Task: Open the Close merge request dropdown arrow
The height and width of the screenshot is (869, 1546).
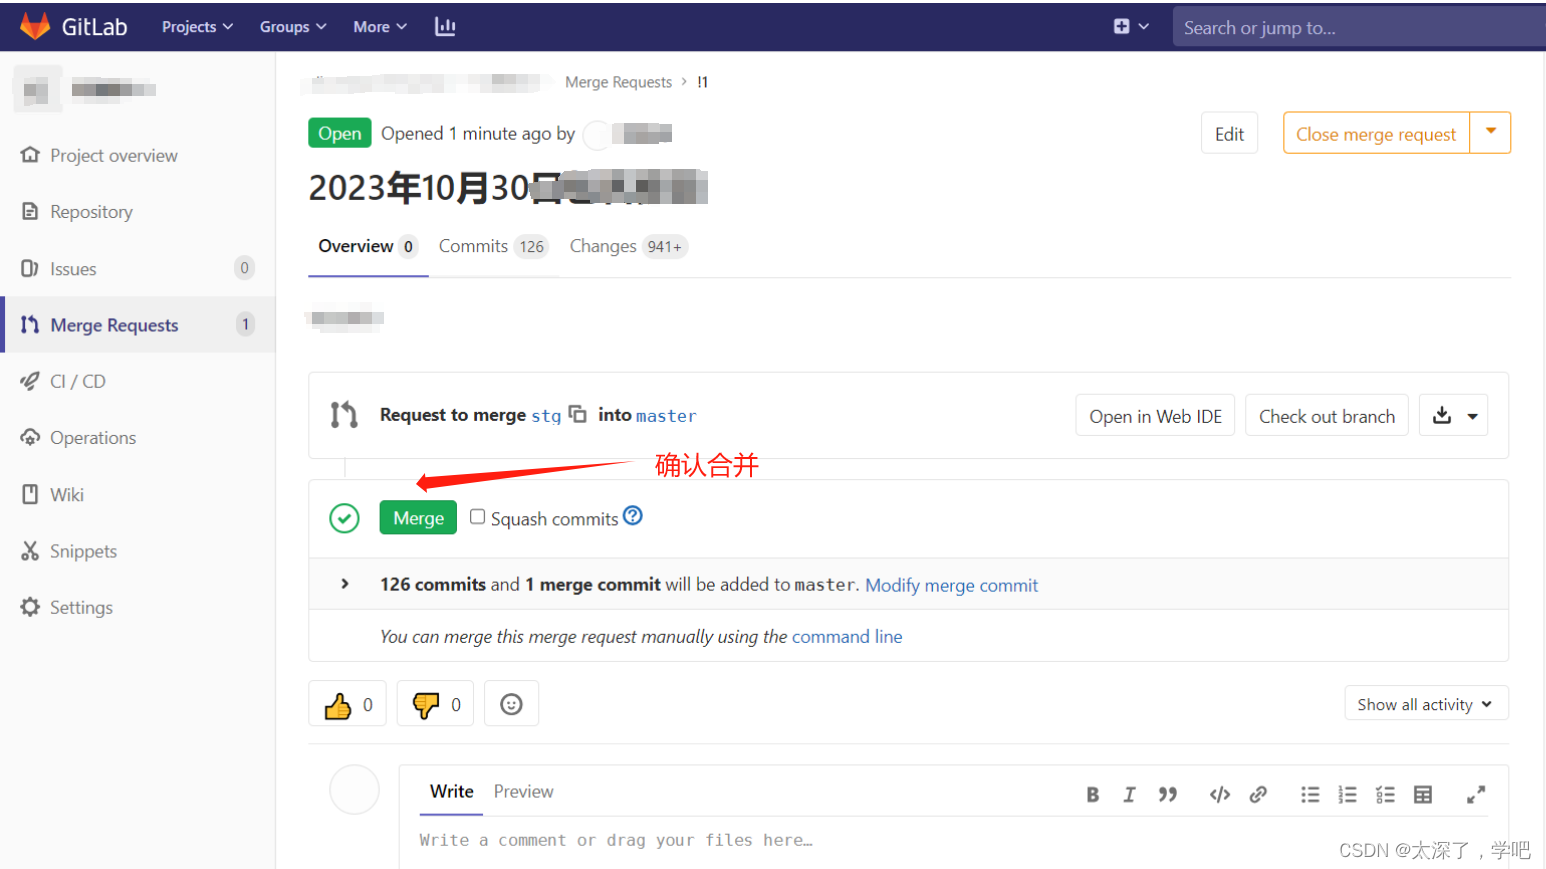Action: tap(1492, 132)
